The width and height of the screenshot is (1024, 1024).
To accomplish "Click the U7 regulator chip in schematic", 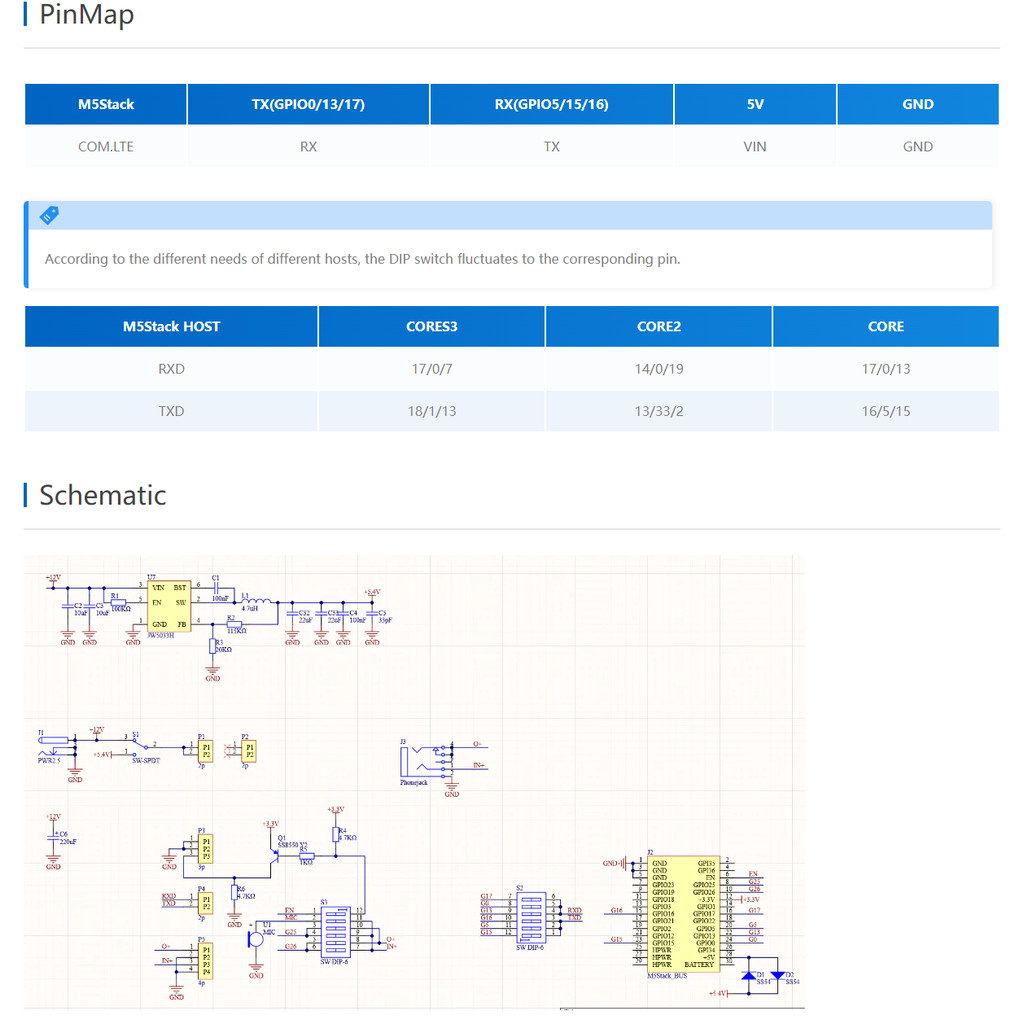I will (167, 606).
